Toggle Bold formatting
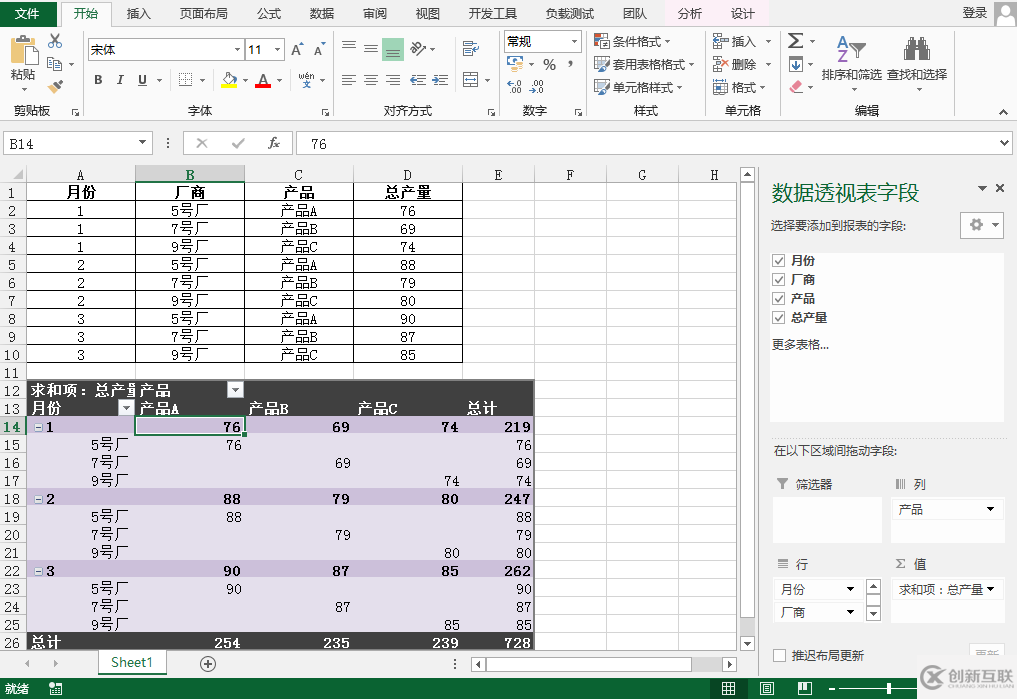The height and width of the screenshot is (699, 1017). pyautogui.click(x=98, y=80)
